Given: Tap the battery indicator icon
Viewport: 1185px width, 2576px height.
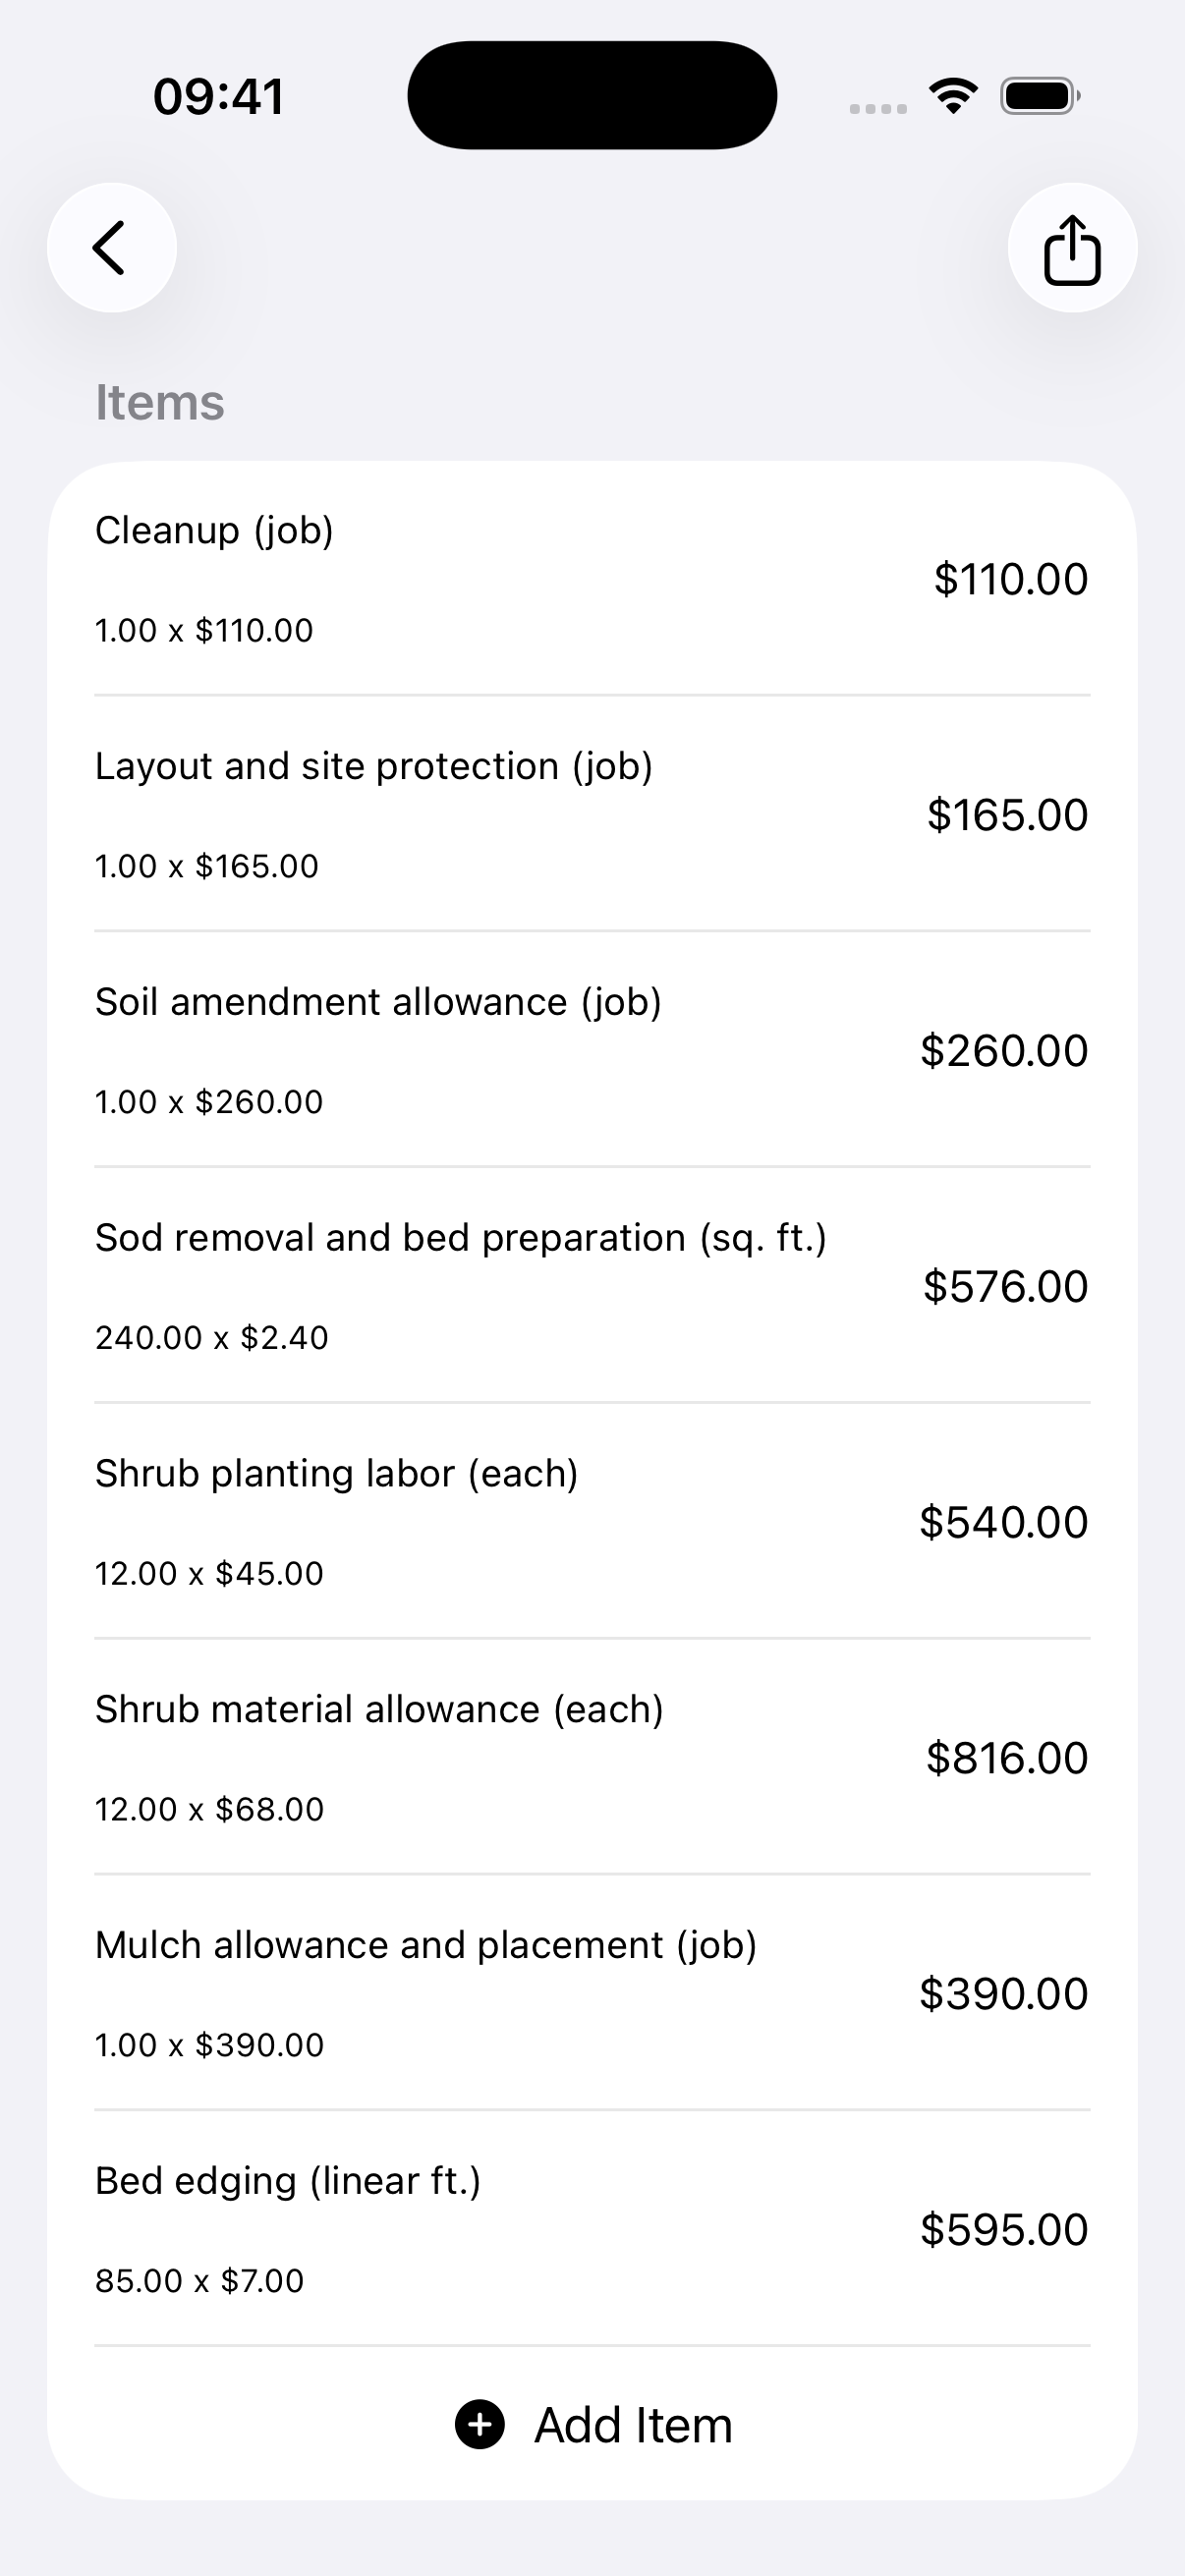Looking at the screenshot, I should click(x=1040, y=96).
